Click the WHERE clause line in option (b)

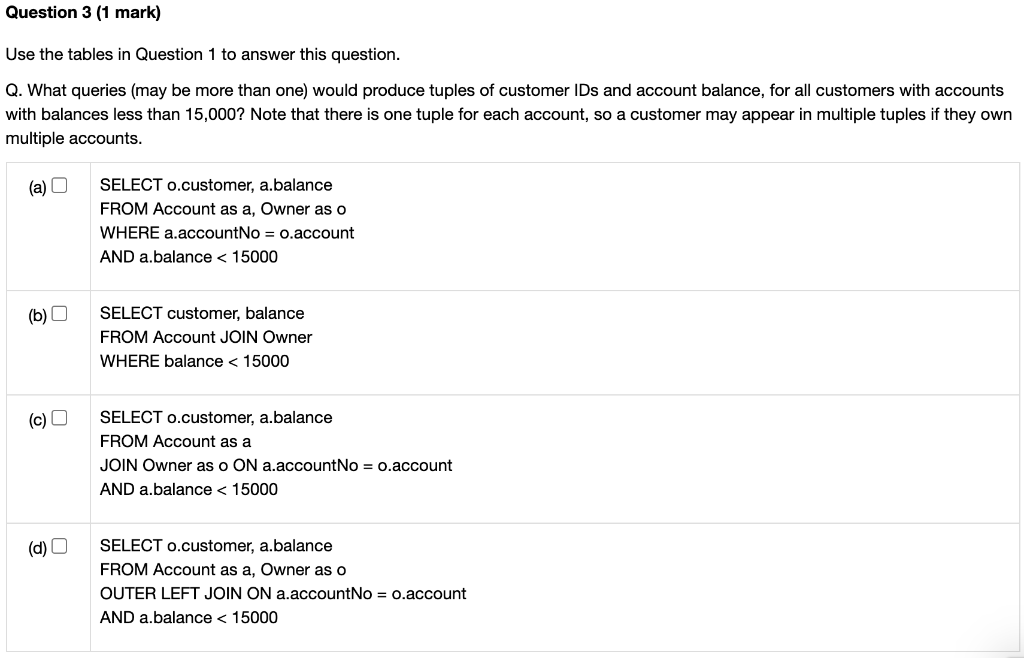point(196,361)
